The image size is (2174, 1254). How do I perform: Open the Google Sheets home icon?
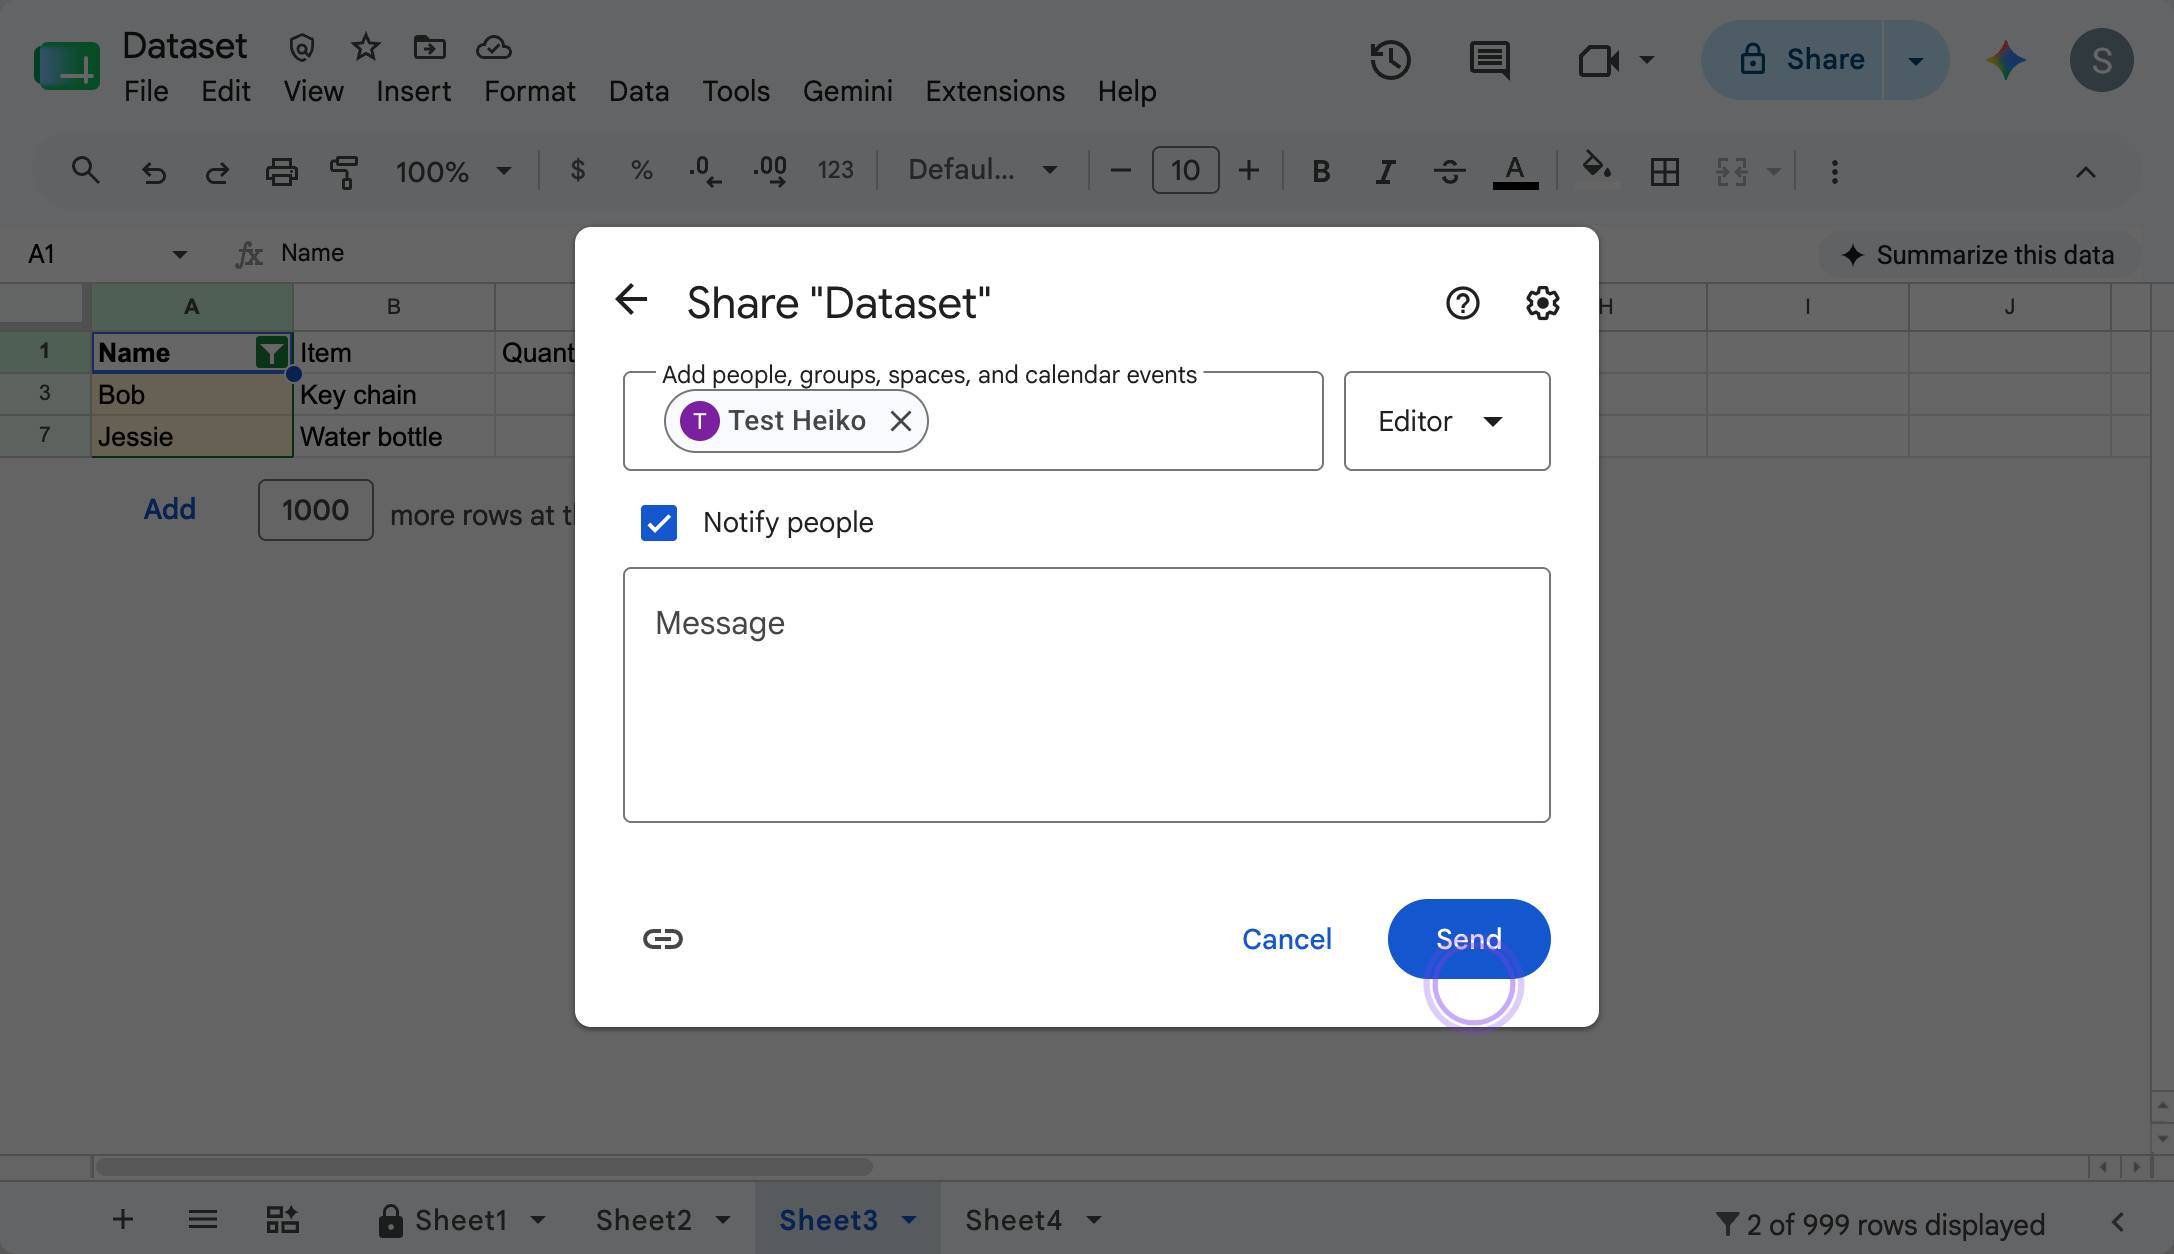66,67
